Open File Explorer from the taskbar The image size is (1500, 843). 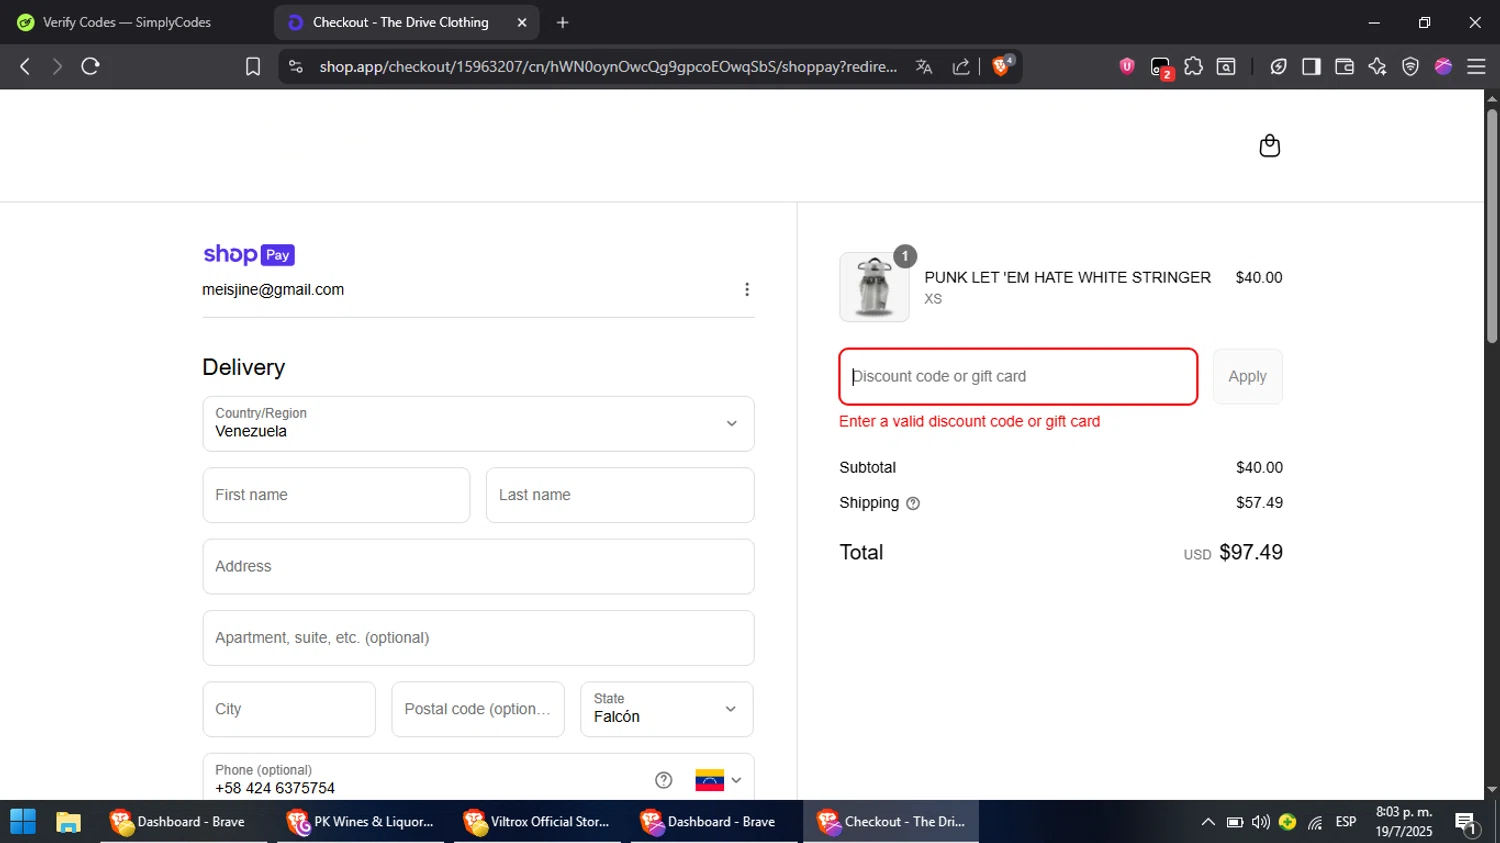coord(68,822)
